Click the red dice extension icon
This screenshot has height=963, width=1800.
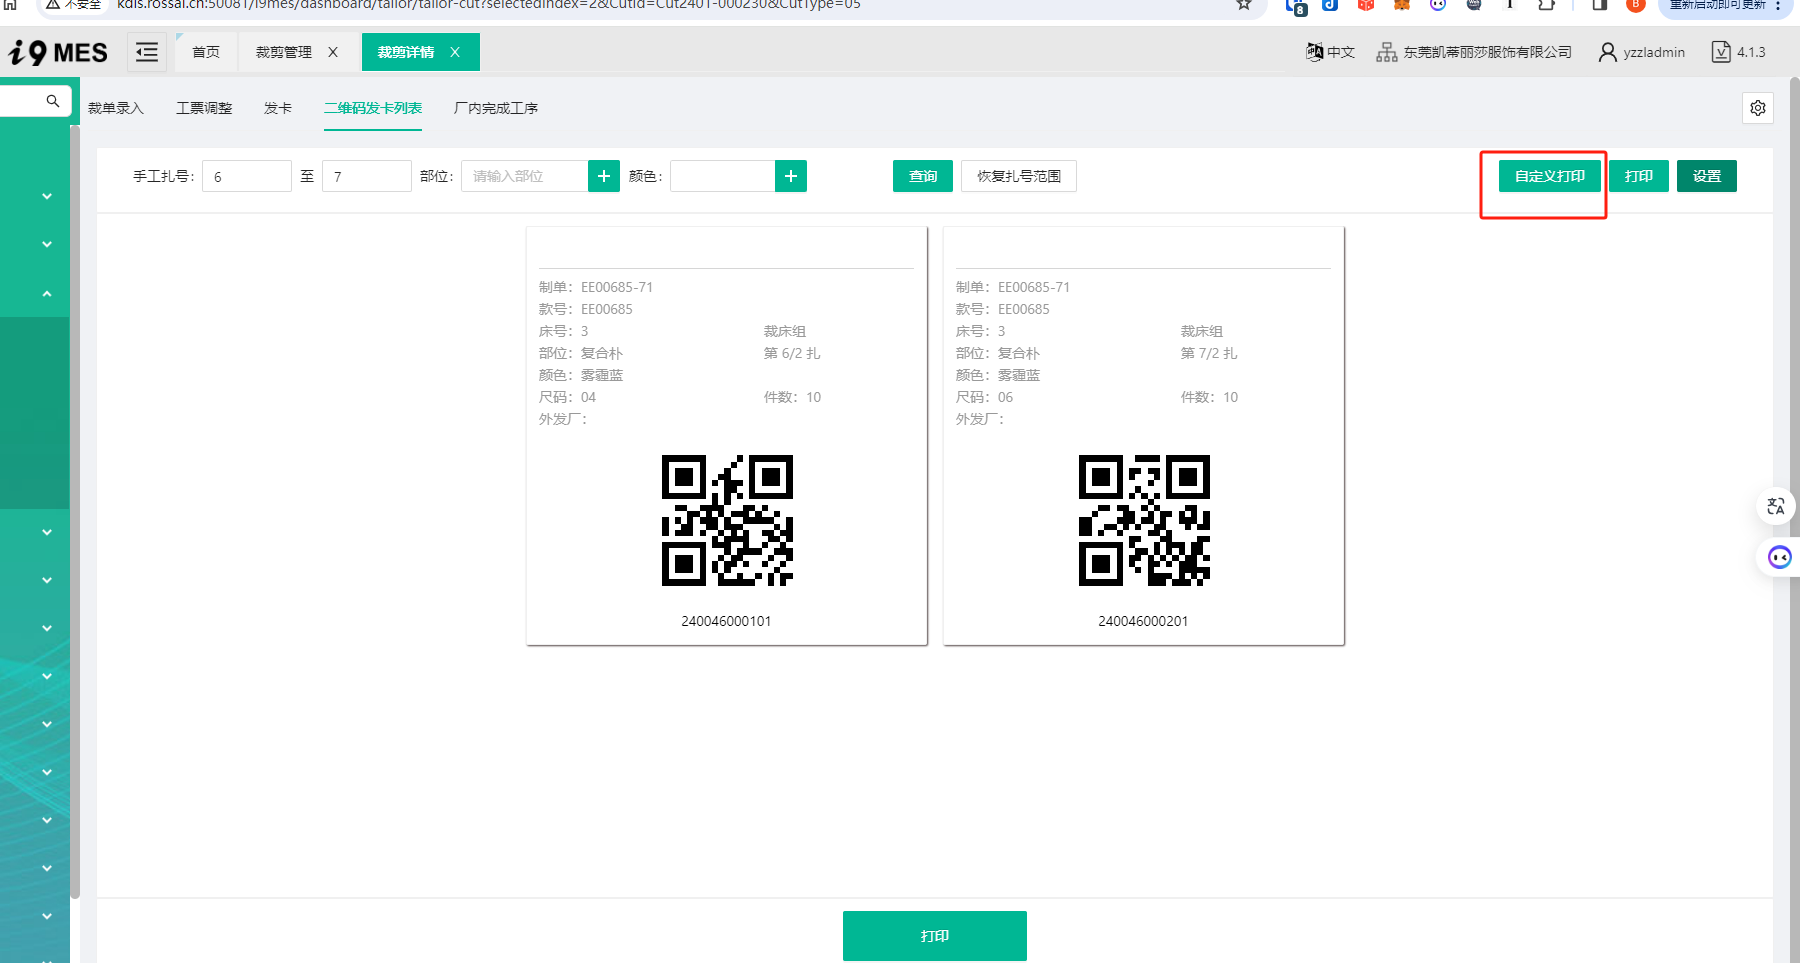click(x=1366, y=4)
